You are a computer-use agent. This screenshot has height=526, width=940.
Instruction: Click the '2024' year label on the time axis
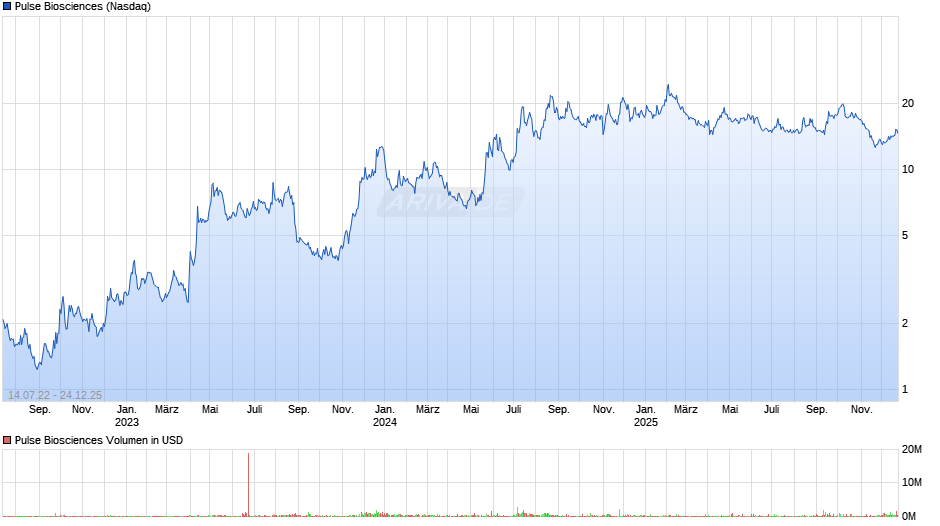[385, 422]
